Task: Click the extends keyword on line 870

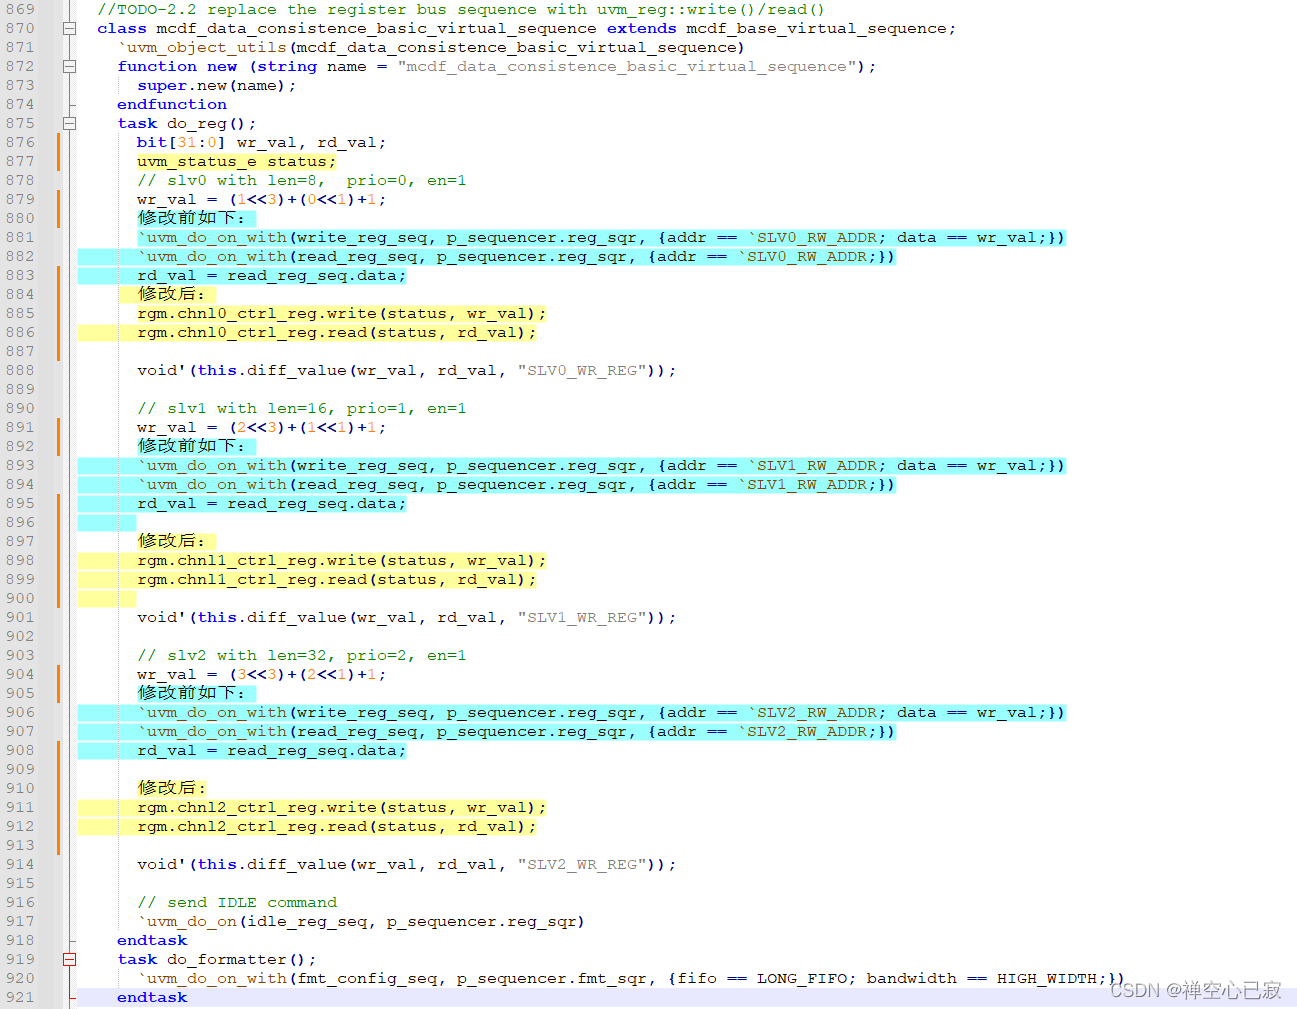Action: coord(641,28)
